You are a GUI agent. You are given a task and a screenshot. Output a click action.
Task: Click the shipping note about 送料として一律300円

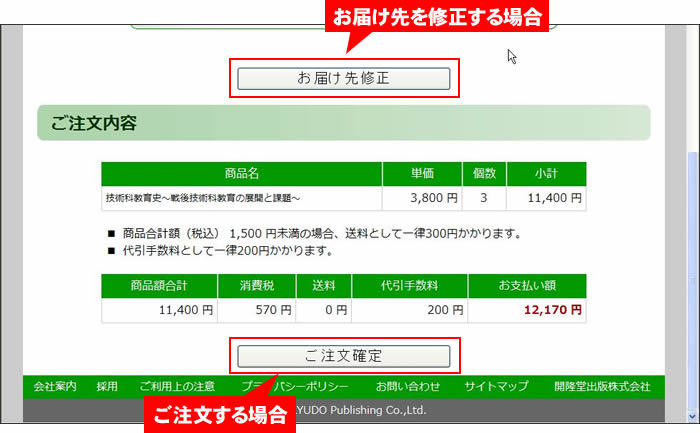pyautogui.click(x=322, y=233)
